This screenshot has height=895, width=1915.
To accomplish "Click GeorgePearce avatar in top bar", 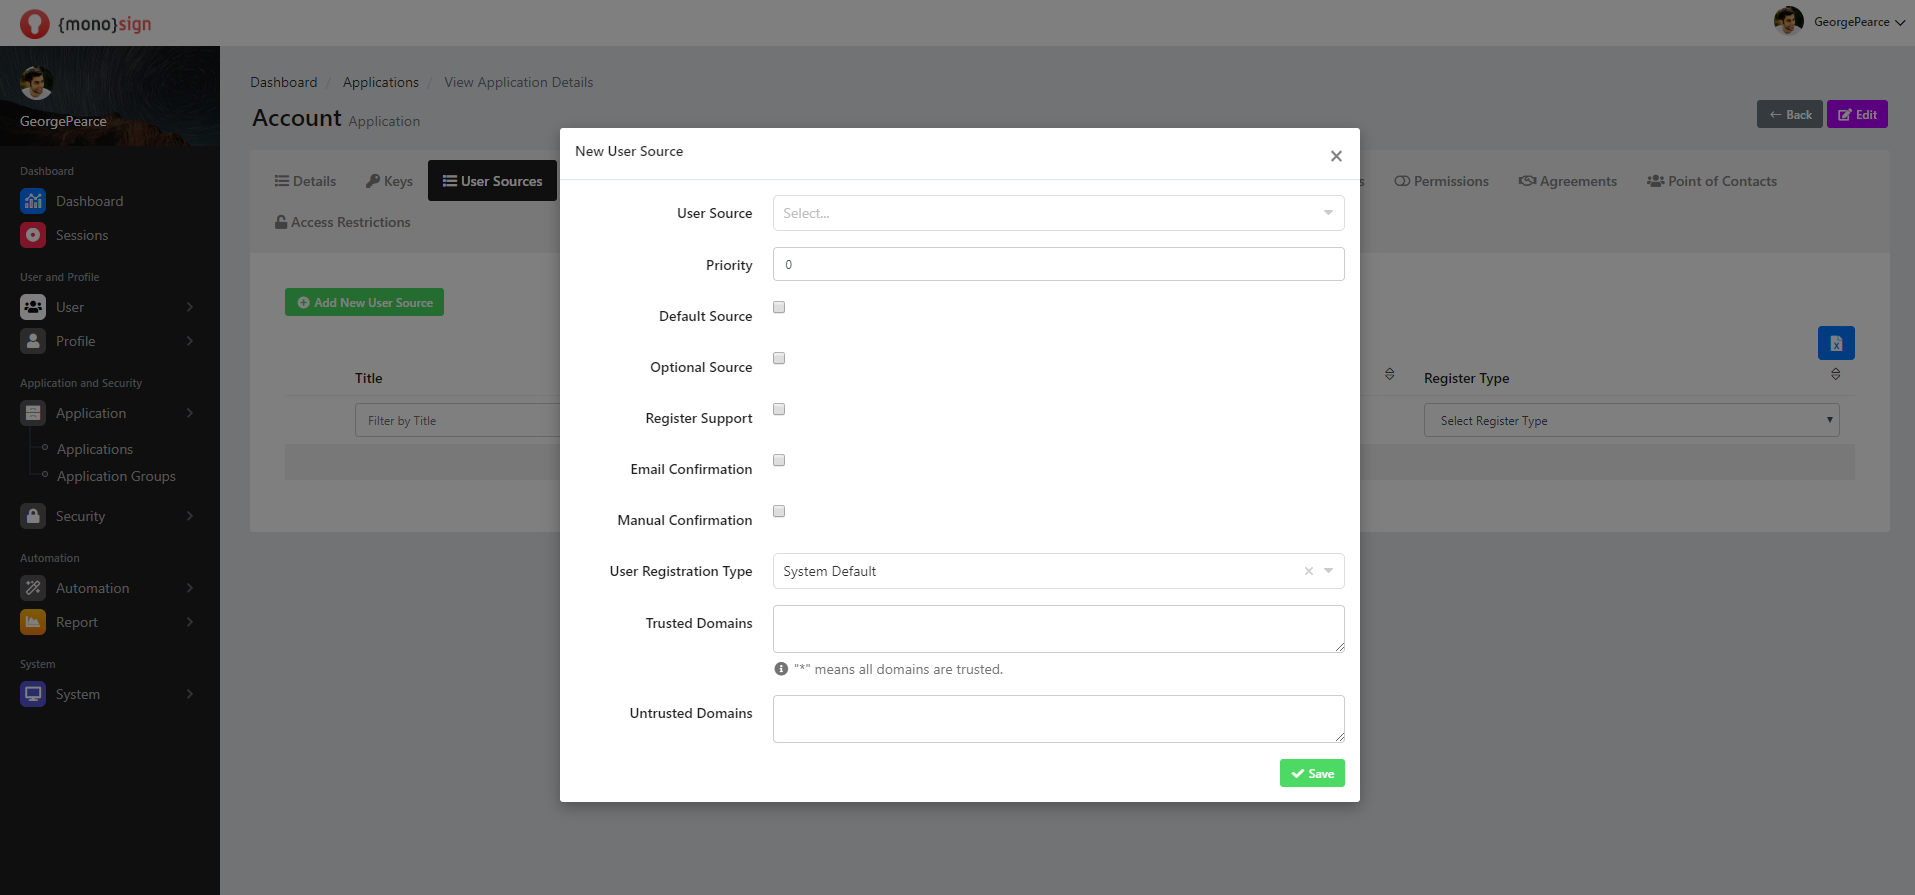I will coord(1788,21).
